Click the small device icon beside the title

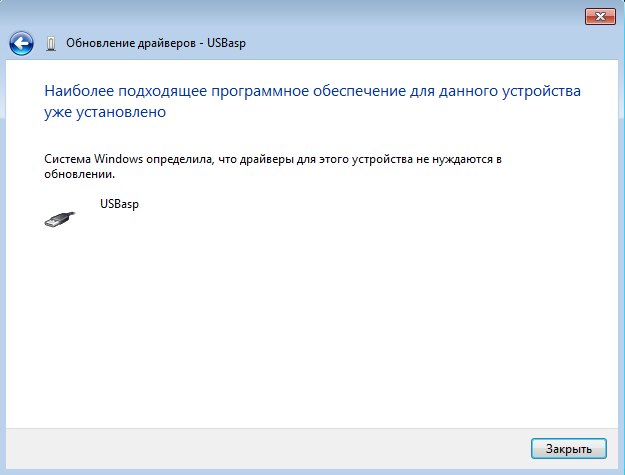click(x=51, y=43)
